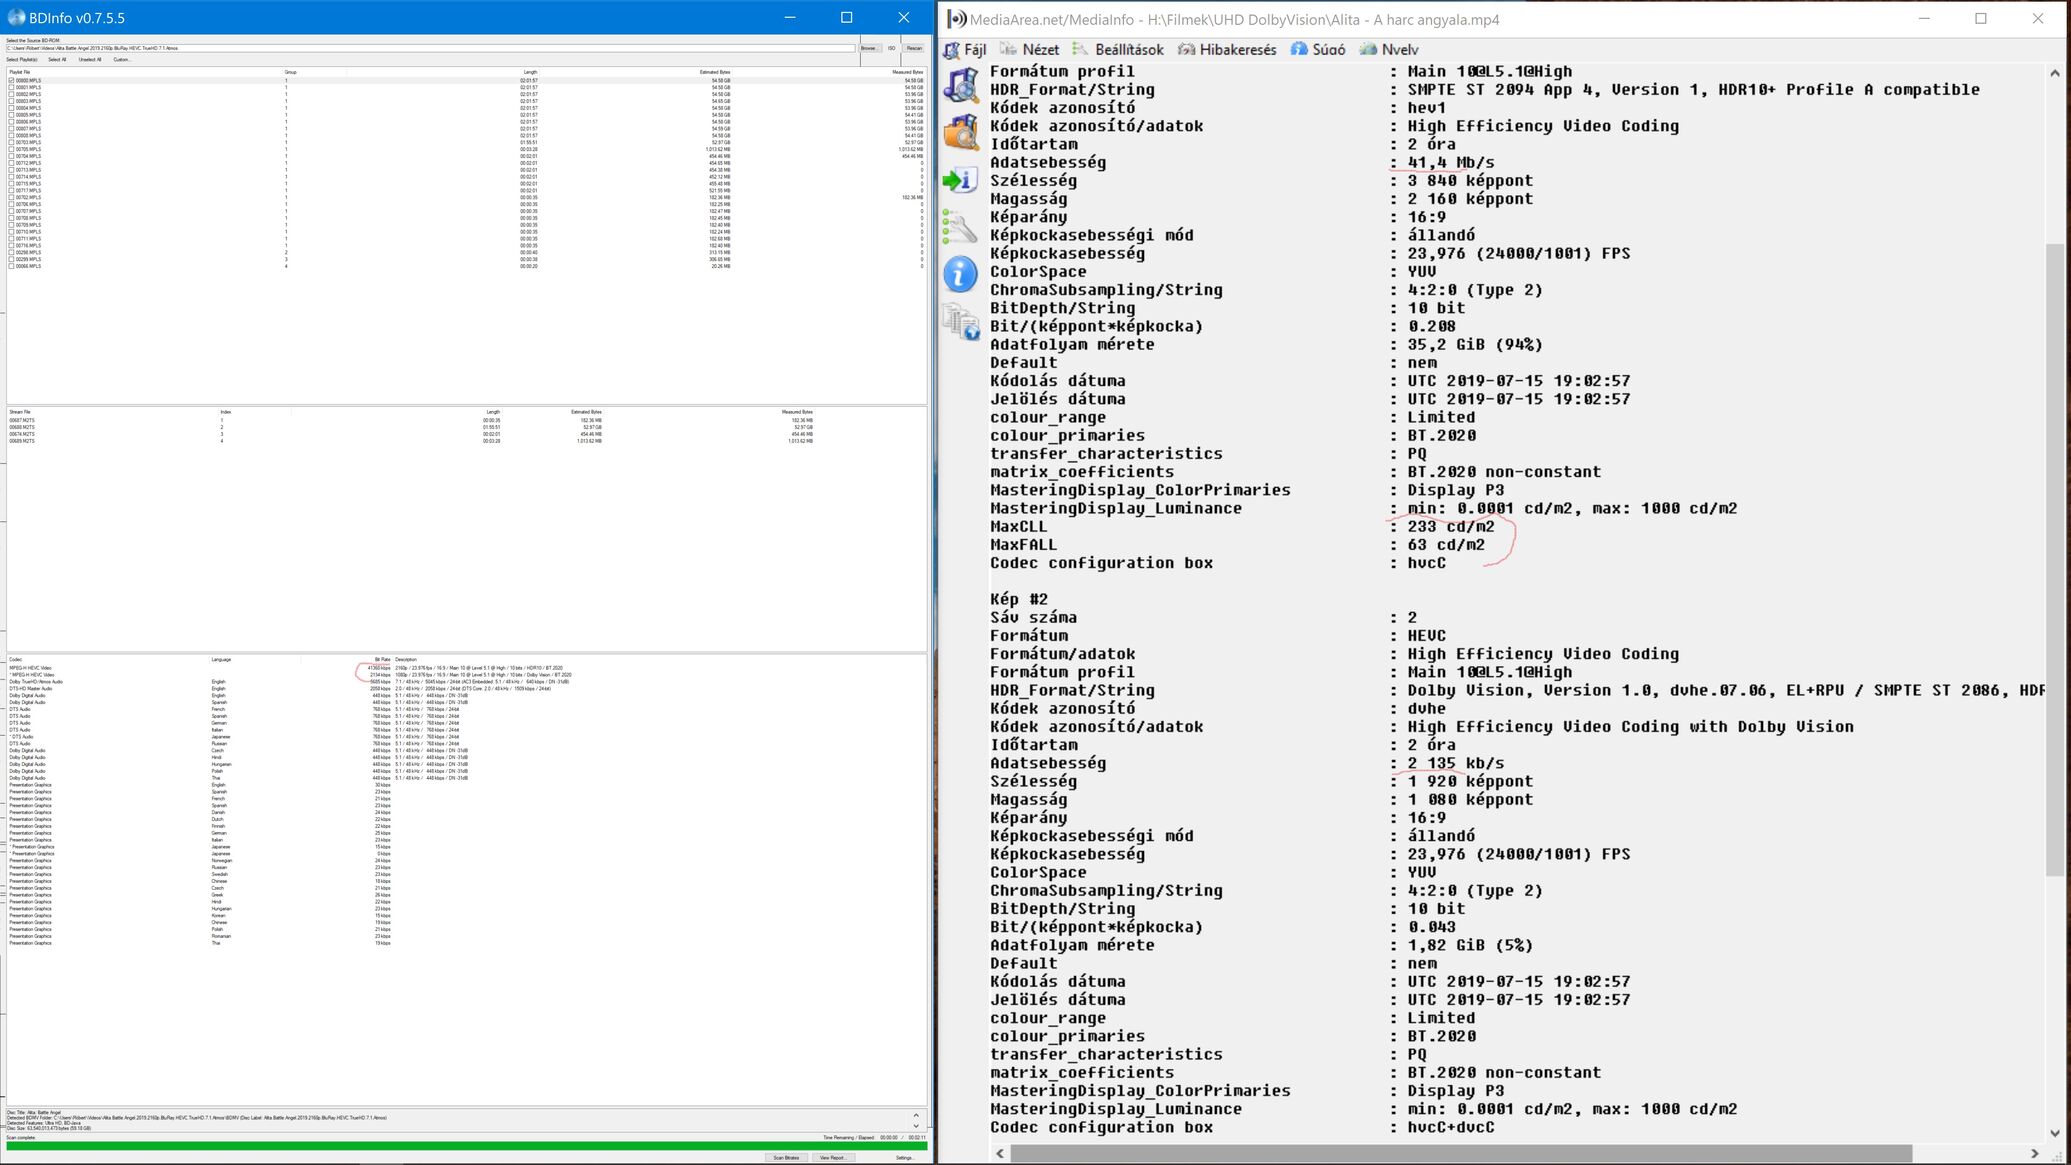Click the '2 135 kb/s' bitrate value

pyautogui.click(x=1455, y=763)
